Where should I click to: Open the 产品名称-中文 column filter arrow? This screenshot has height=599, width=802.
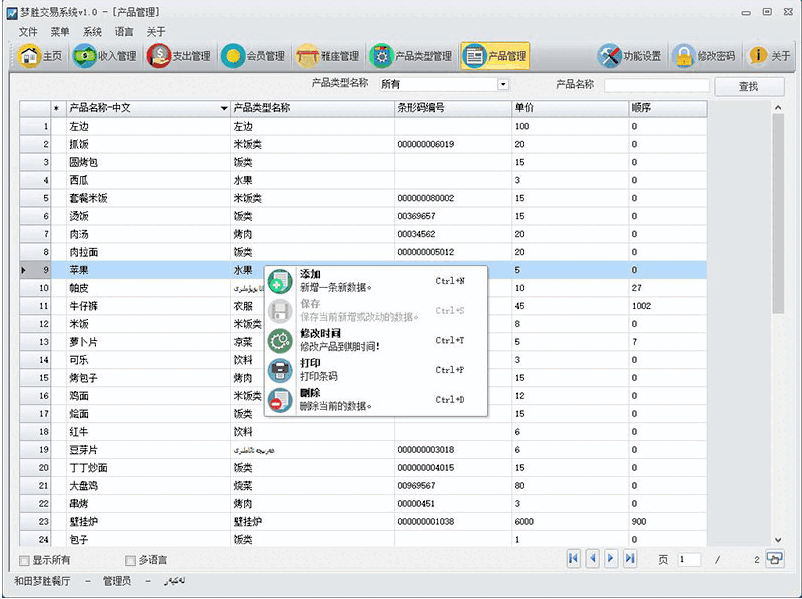coord(224,108)
